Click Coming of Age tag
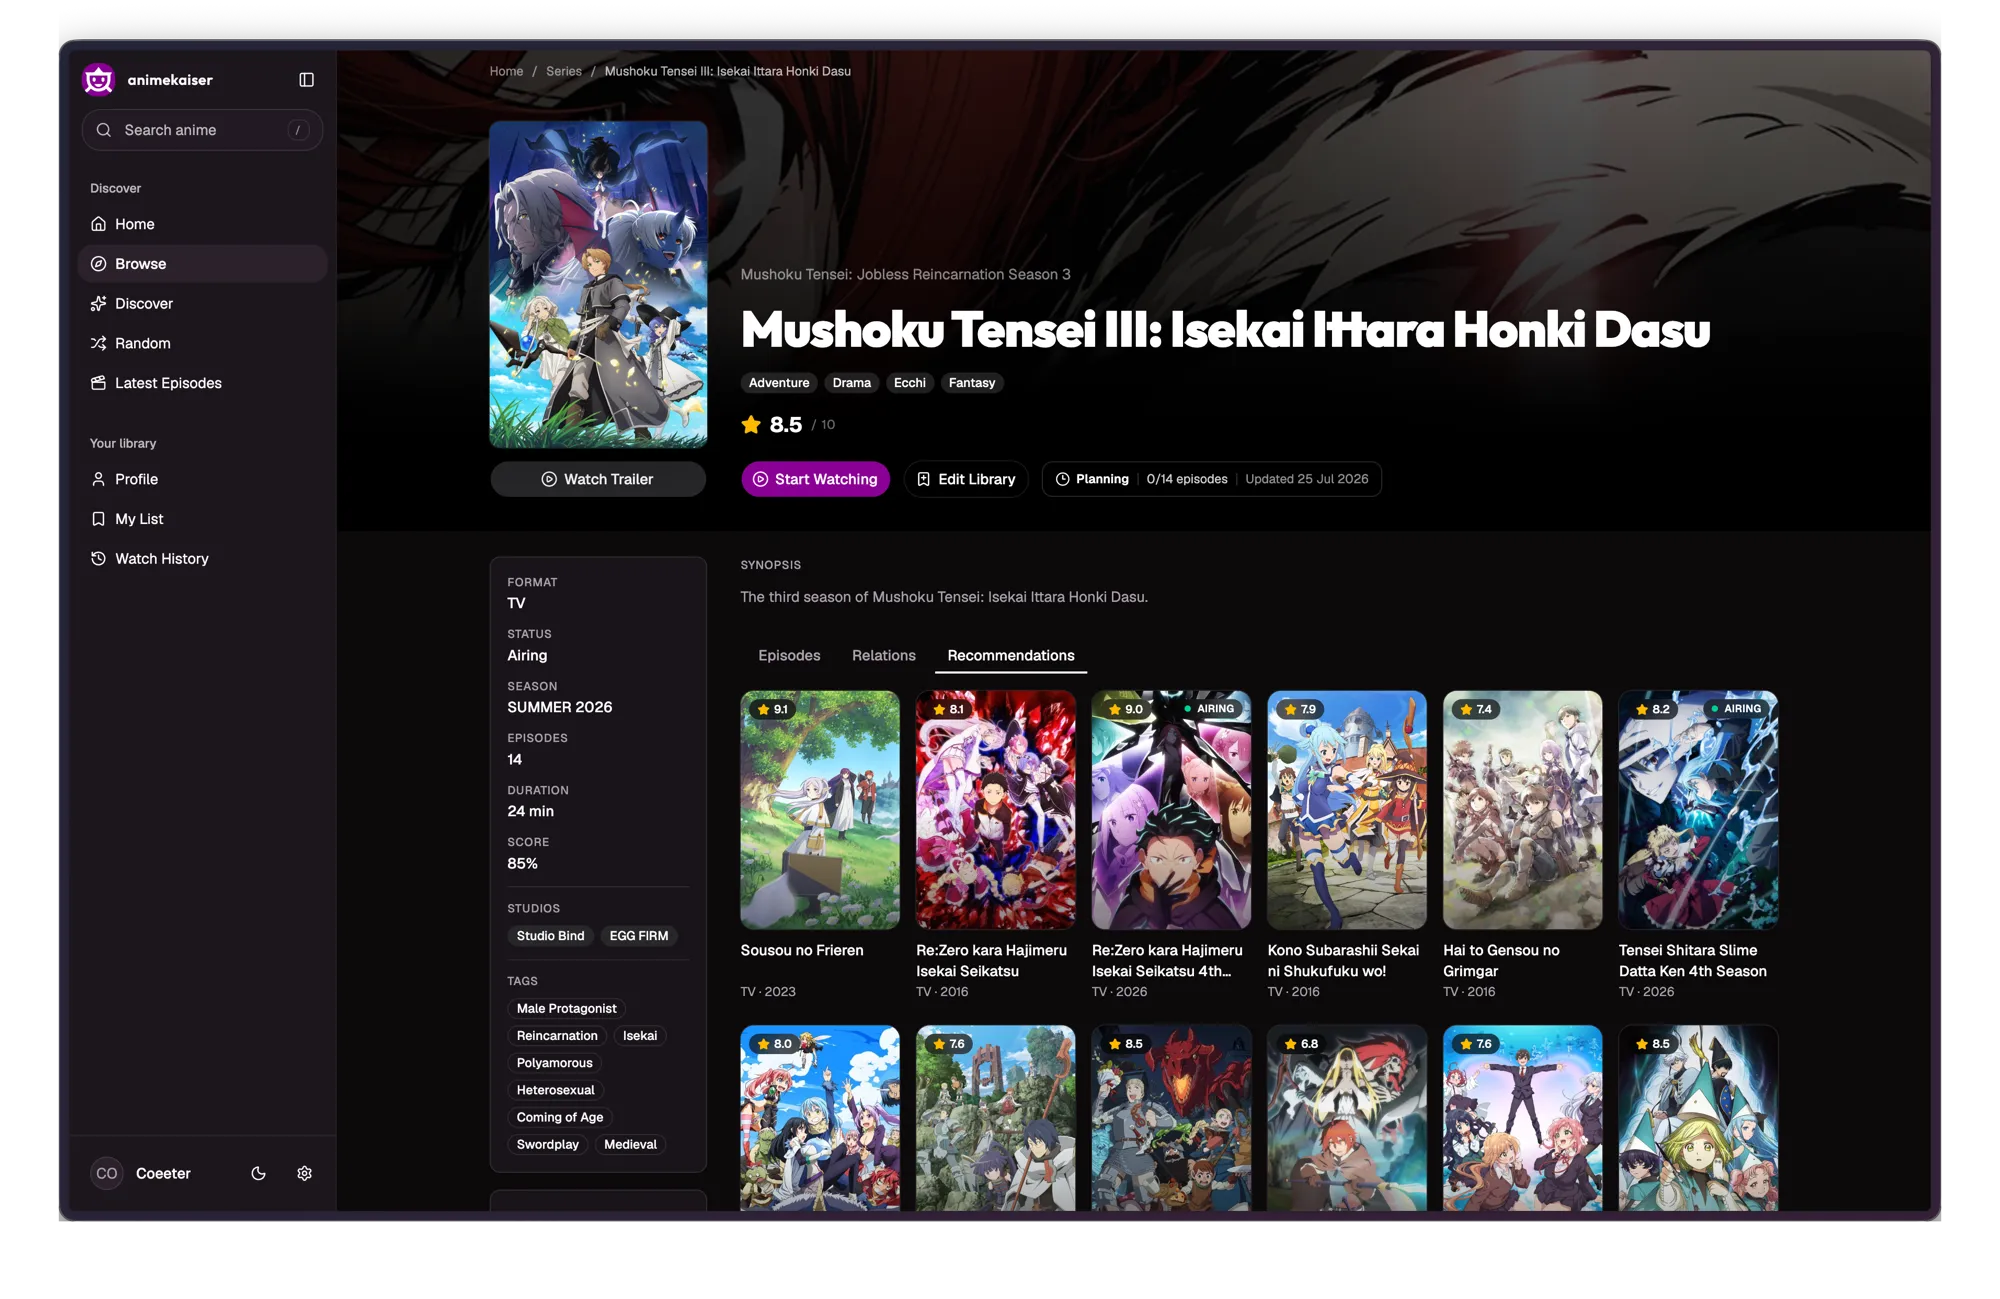Image resolution: width=2000 pixels, height=1299 pixels. 560,1117
